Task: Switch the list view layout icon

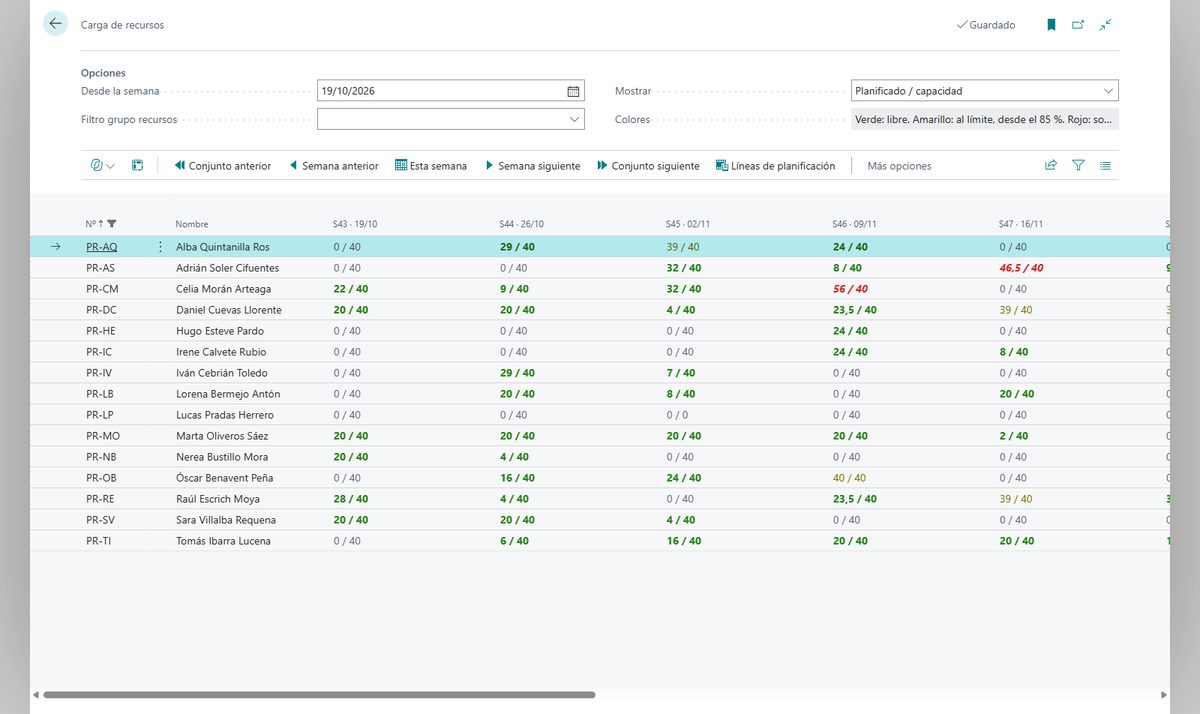Action: [x=1105, y=166]
